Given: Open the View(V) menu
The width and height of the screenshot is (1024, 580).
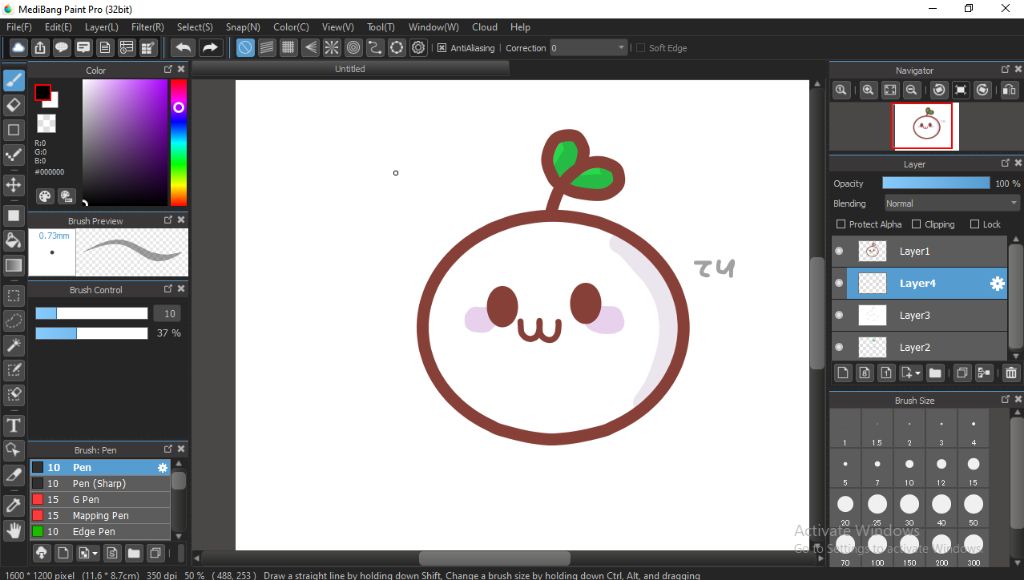Looking at the screenshot, I should pos(338,27).
